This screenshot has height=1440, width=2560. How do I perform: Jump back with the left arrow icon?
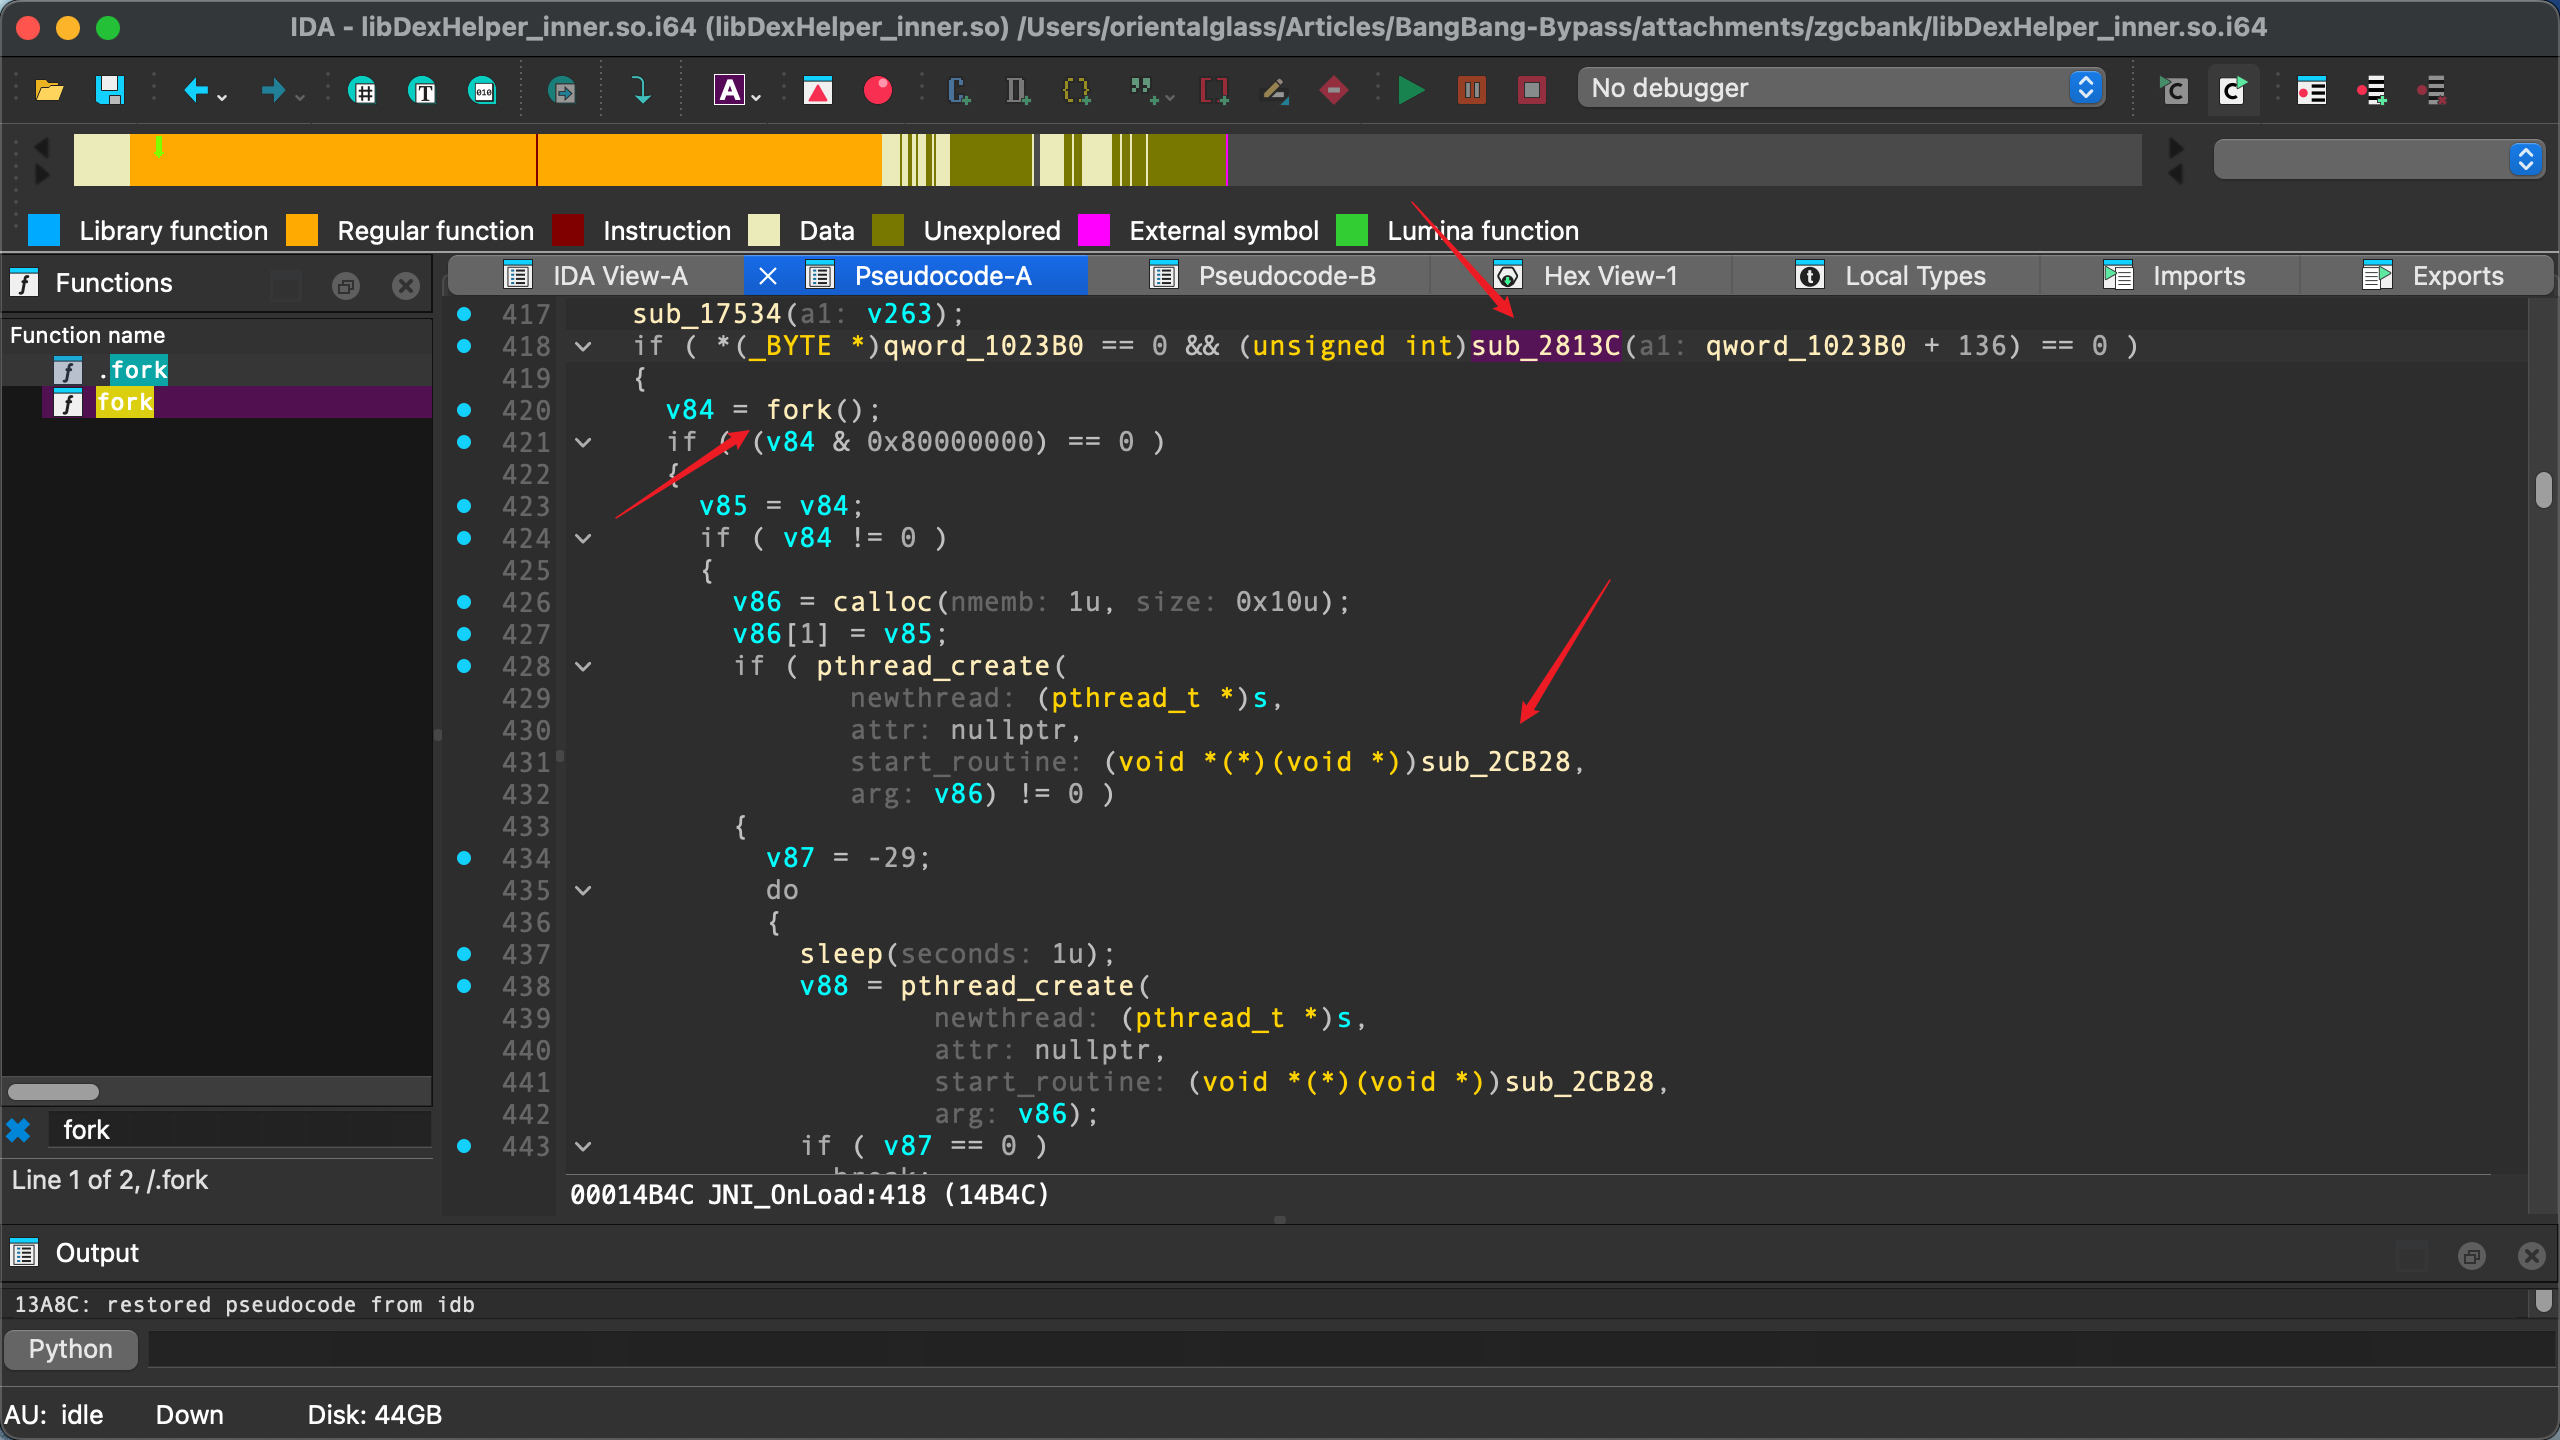click(x=196, y=91)
